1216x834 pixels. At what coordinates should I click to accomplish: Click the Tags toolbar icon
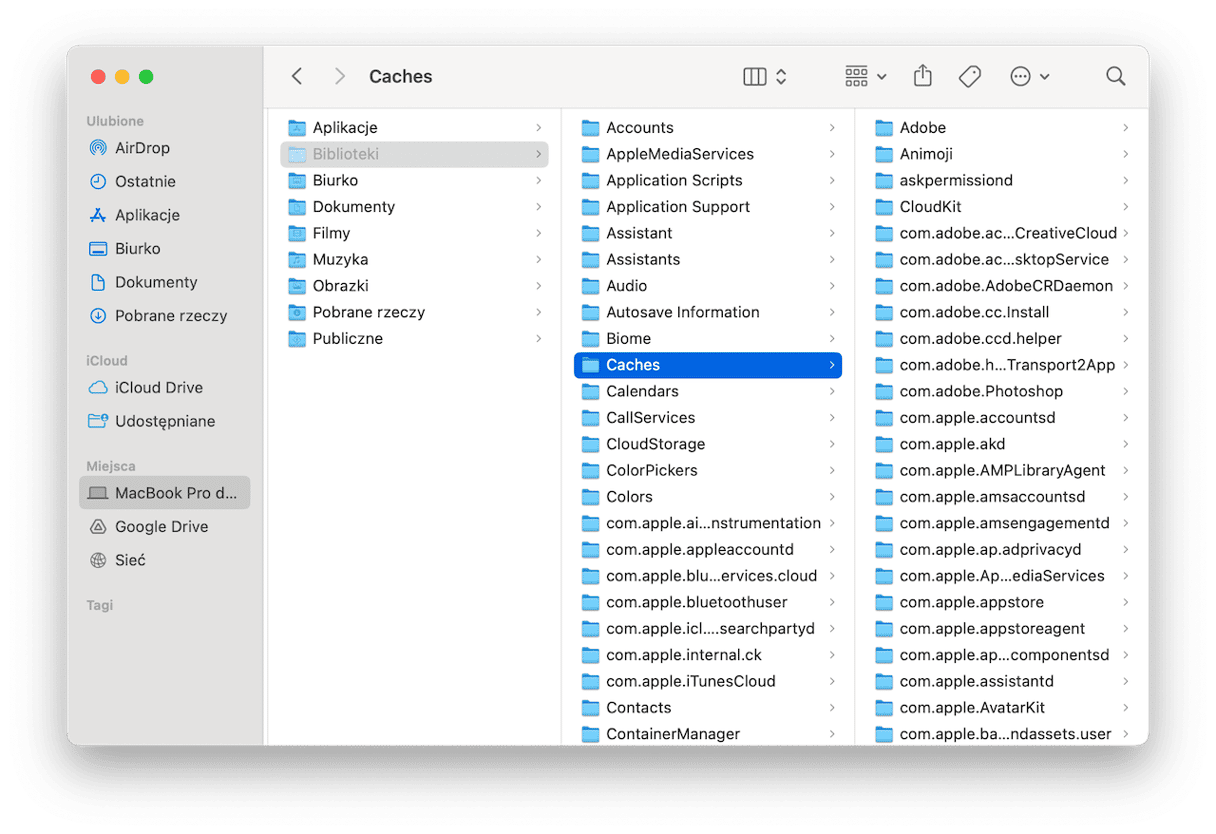pyautogui.click(x=970, y=76)
